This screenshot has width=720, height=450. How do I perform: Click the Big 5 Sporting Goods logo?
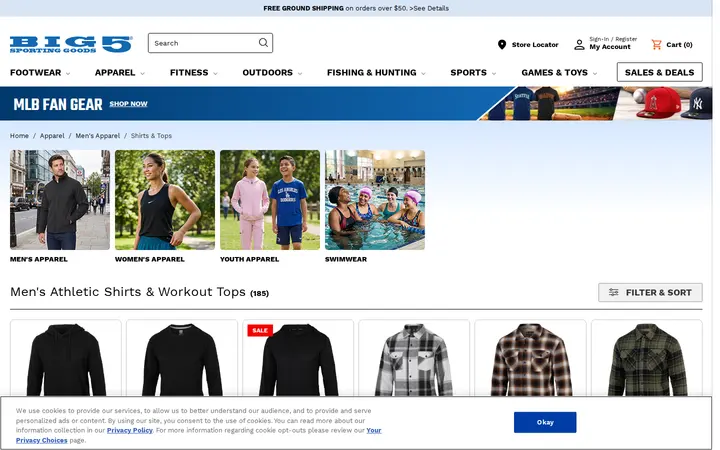71,45
